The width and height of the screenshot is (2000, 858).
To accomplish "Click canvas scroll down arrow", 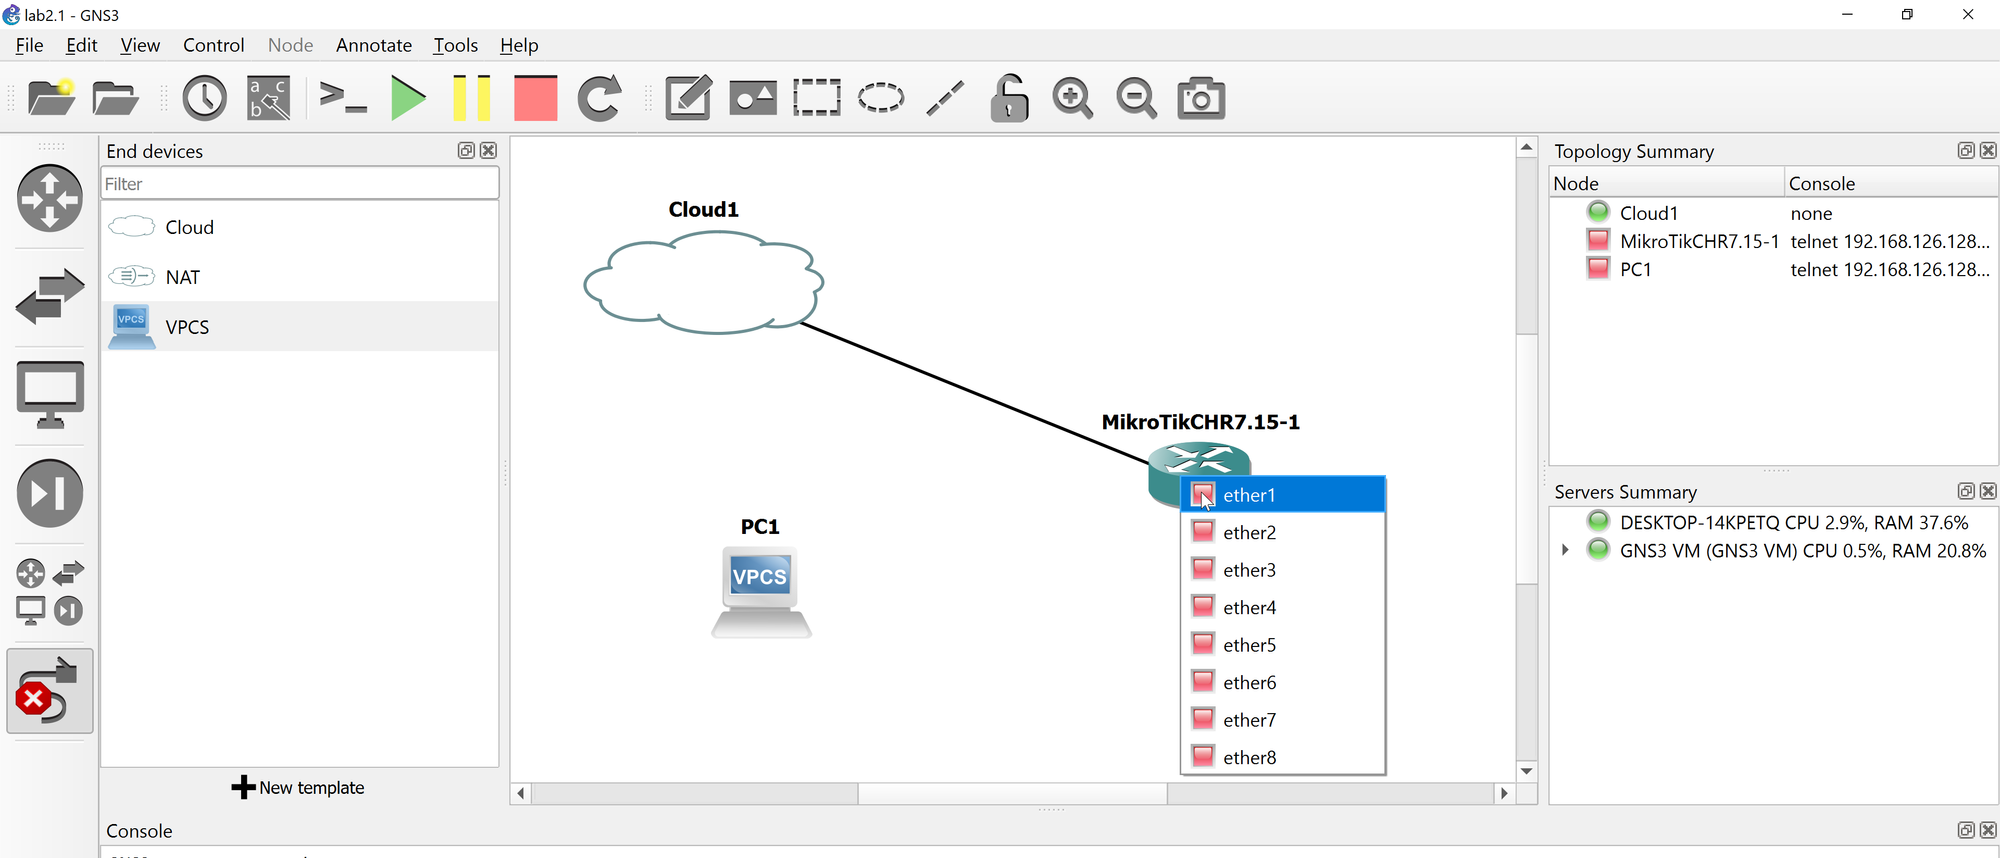I will tap(1526, 771).
